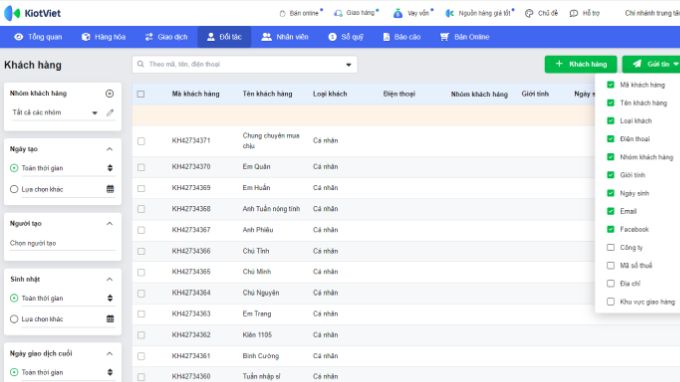This screenshot has width=680, height=382.
Task: Open Nhân viên menu
Action: click(285, 37)
